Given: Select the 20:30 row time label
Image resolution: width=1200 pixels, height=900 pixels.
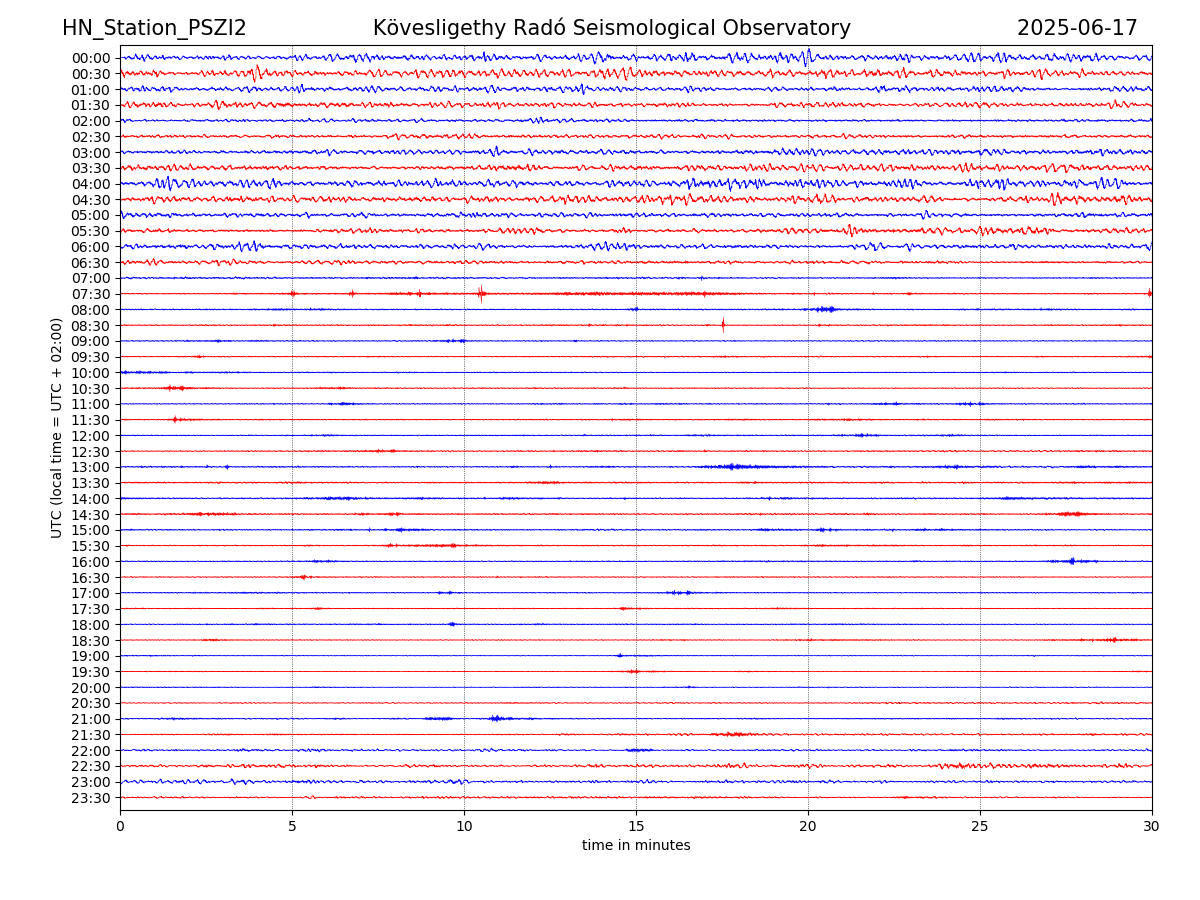Looking at the screenshot, I should (91, 703).
